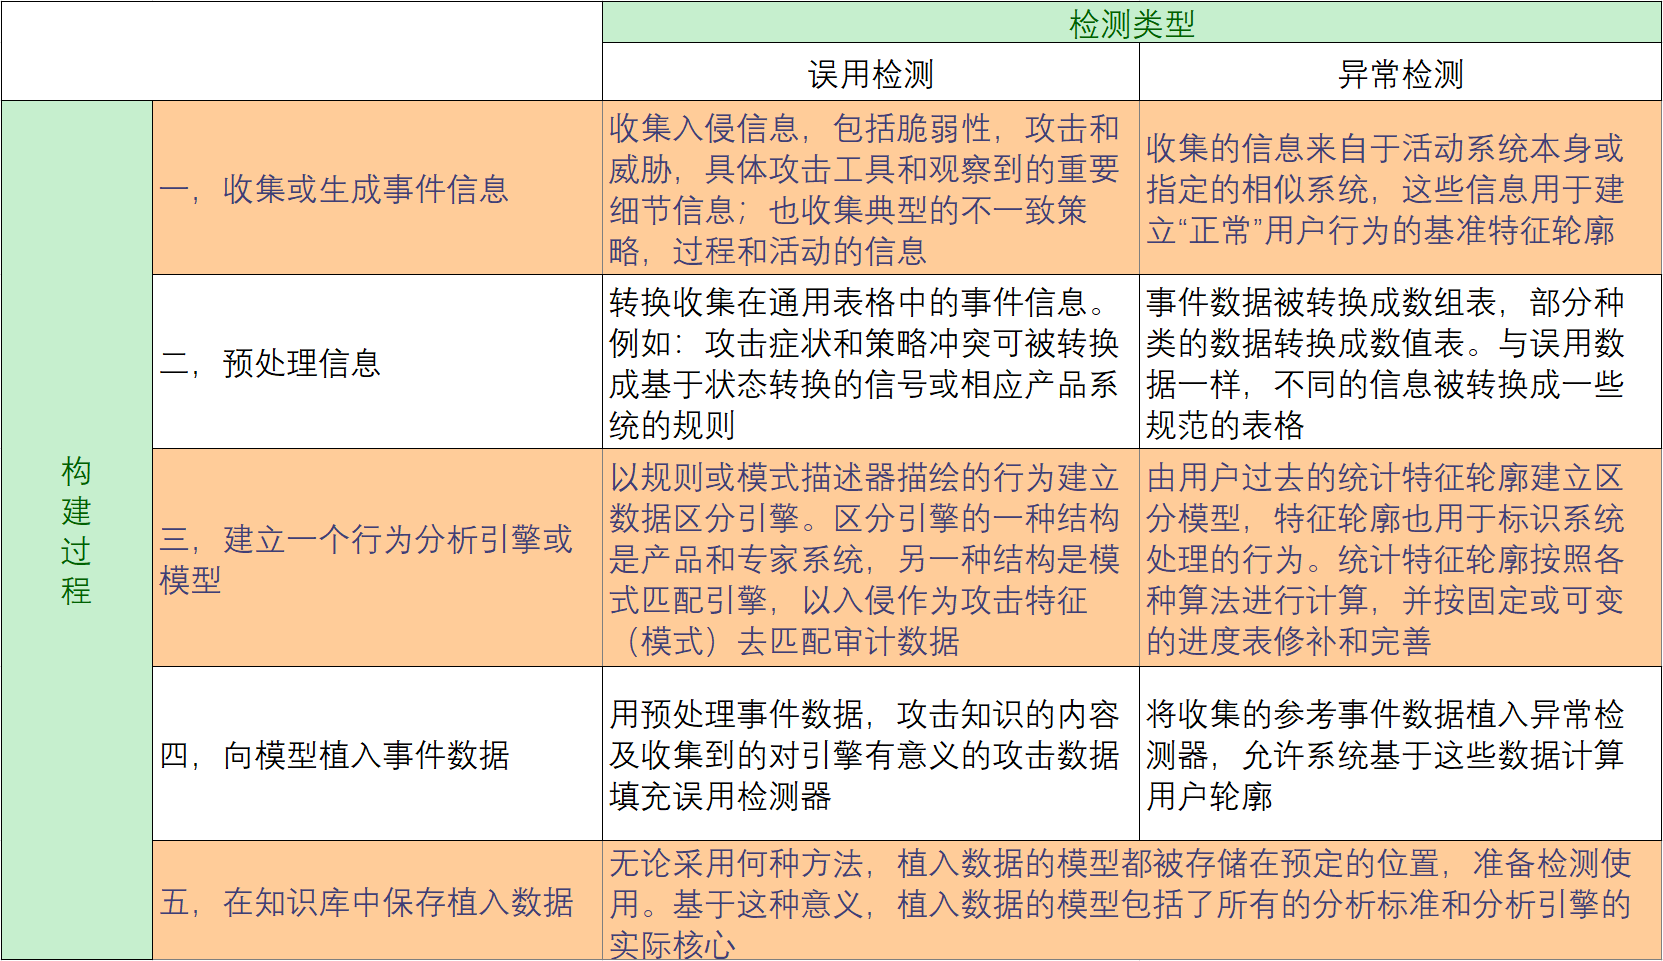Click the 三, 建立一个行为分析引擎或模型 cell
The width and height of the screenshot is (1663, 961).
coord(377,558)
